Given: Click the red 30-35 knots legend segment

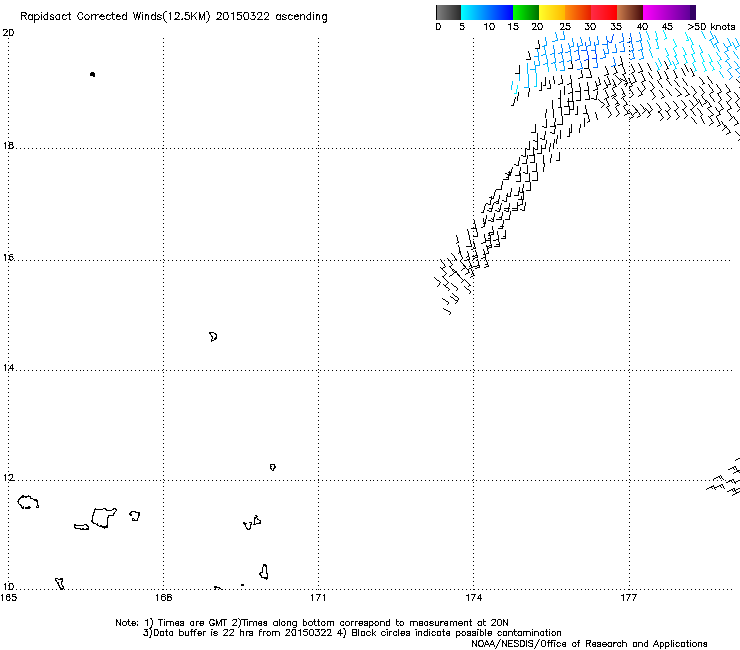Looking at the screenshot, I should [x=604, y=12].
